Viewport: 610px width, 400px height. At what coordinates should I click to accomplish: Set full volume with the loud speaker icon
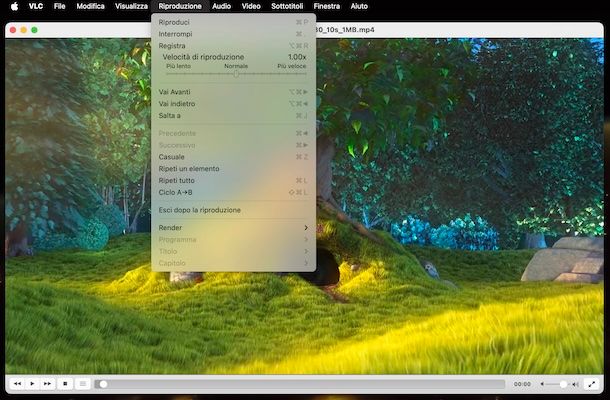pos(575,384)
